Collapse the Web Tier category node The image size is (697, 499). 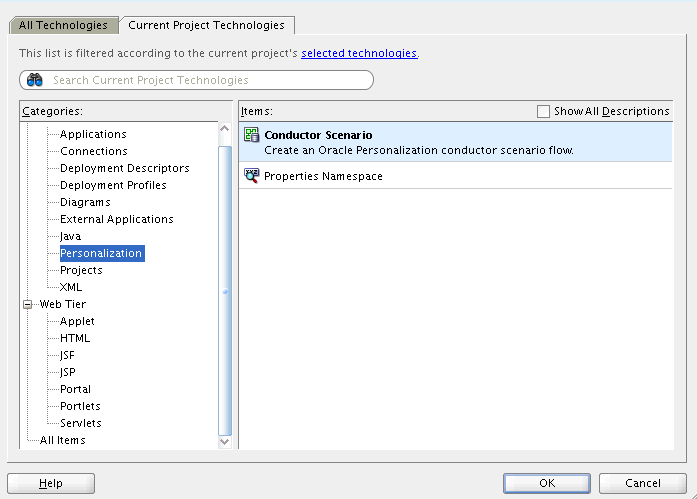click(x=28, y=304)
